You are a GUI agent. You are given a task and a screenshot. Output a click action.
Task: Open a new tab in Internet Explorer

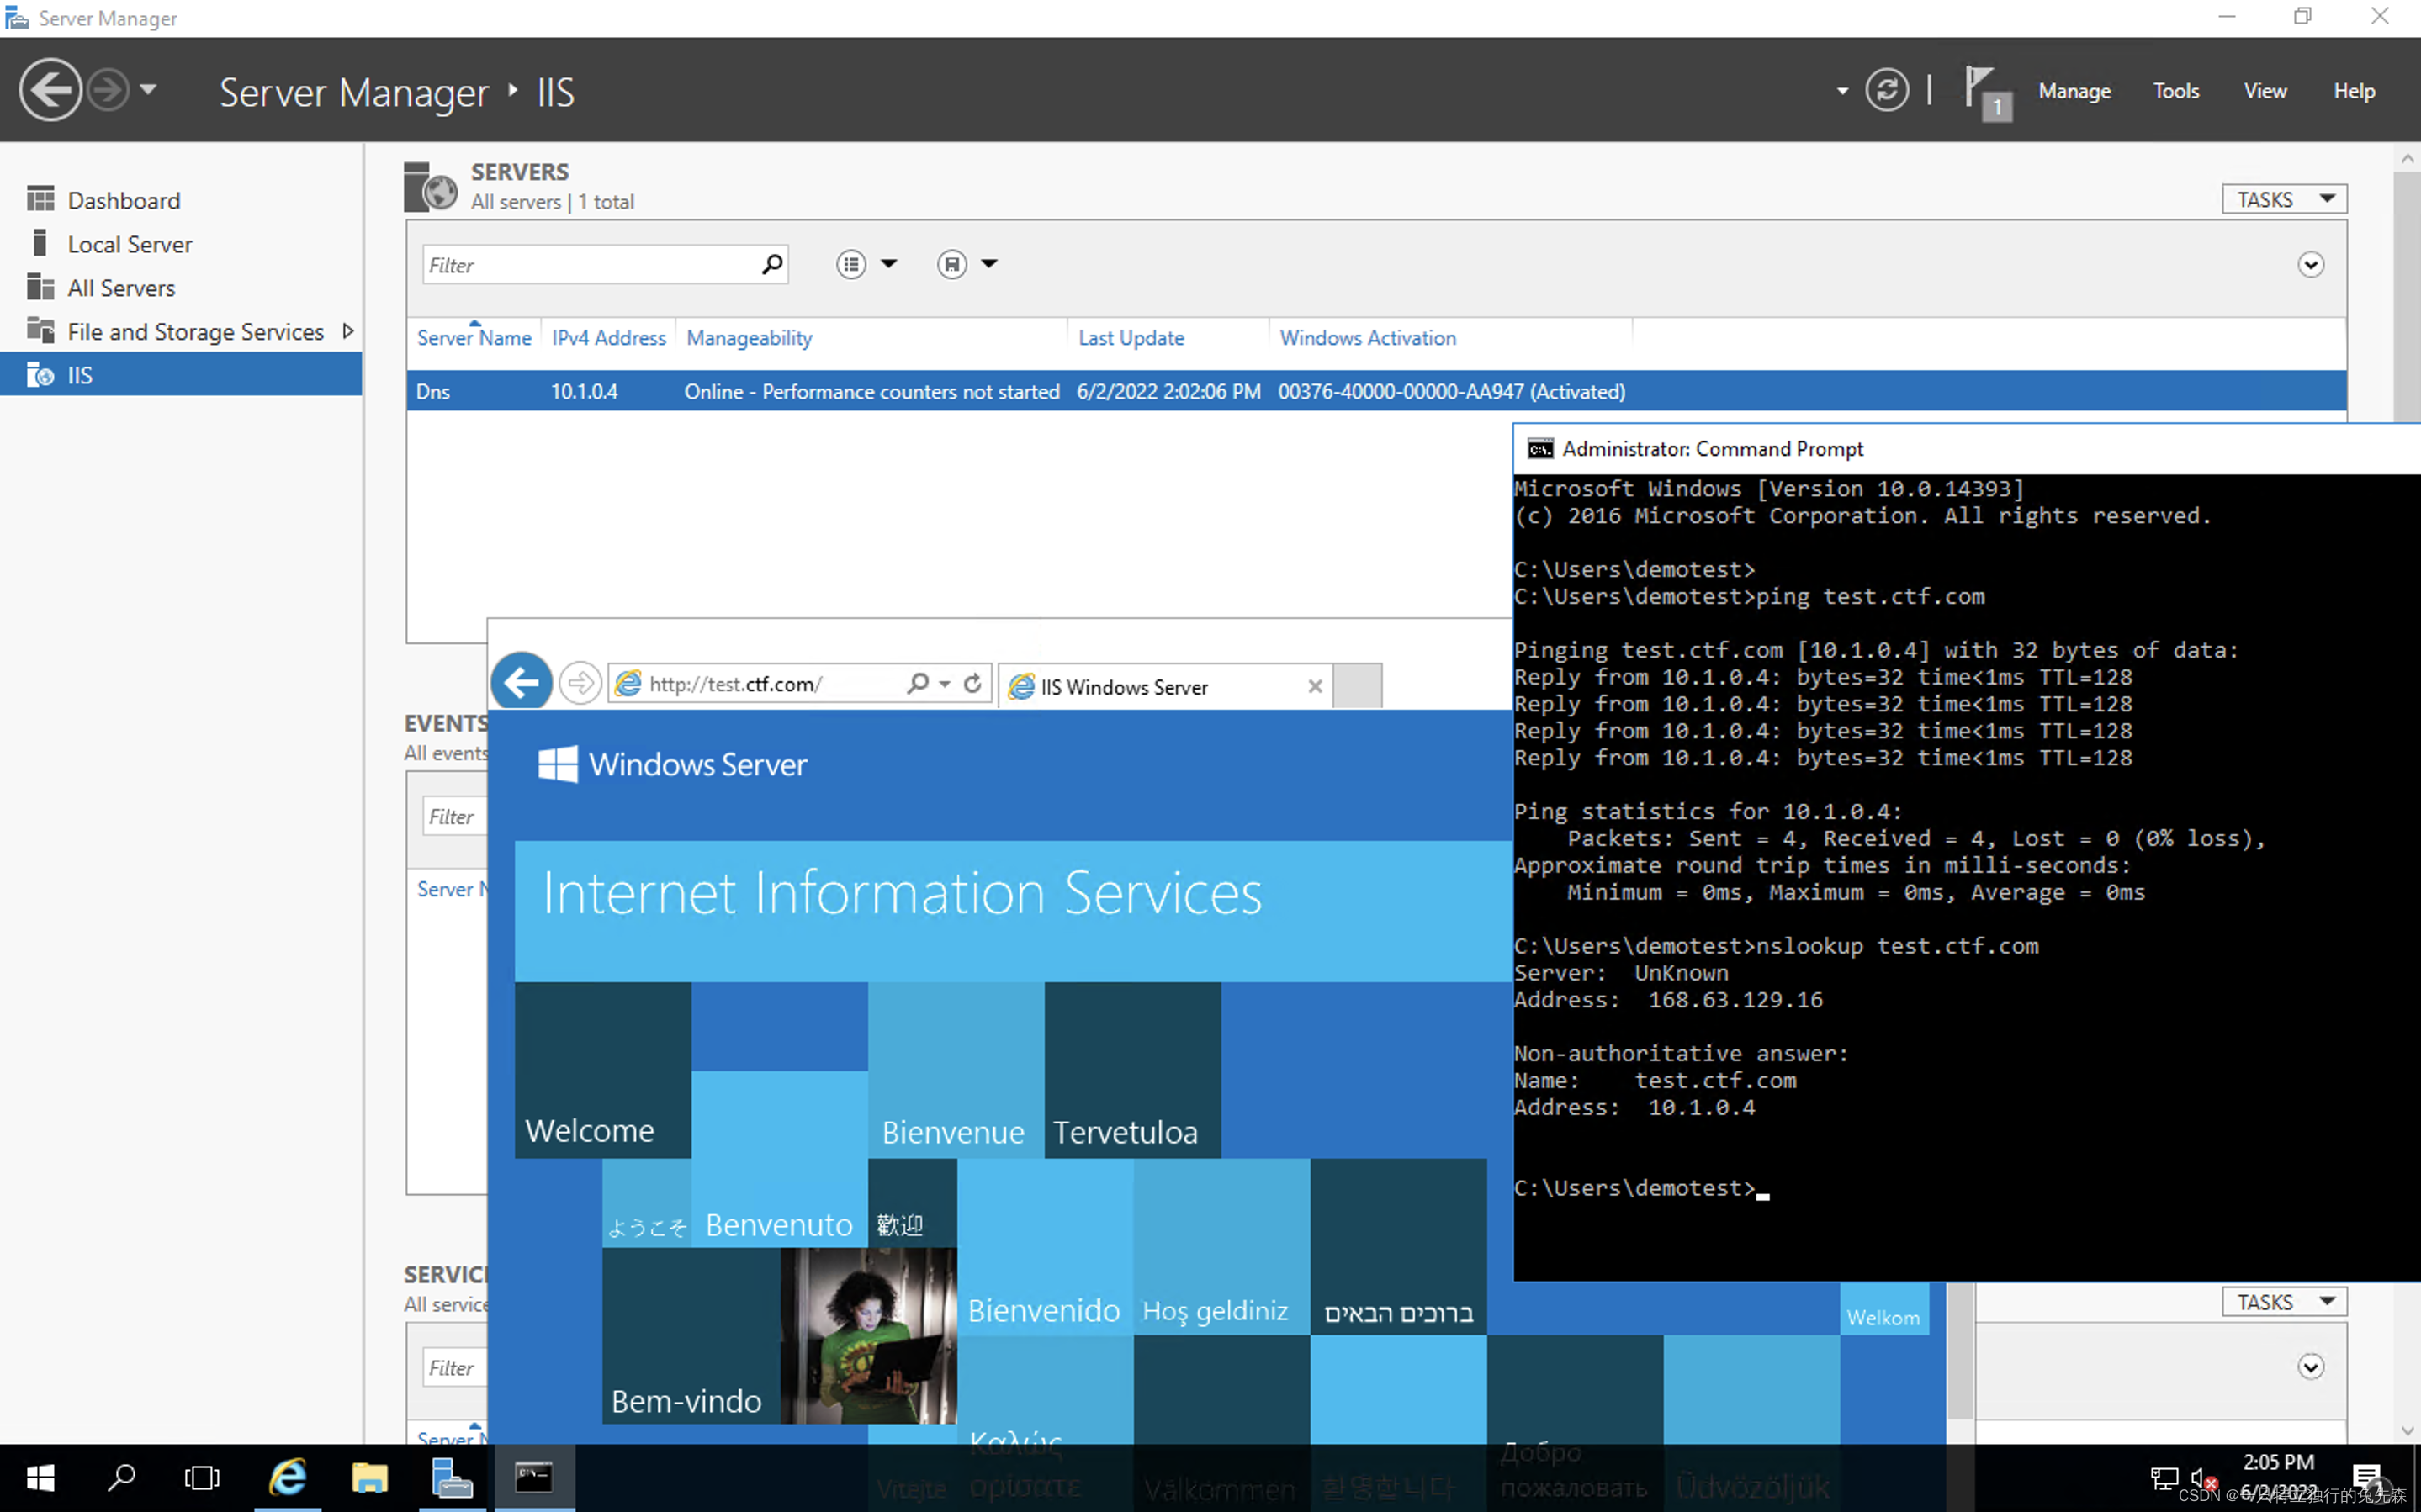(1358, 686)
